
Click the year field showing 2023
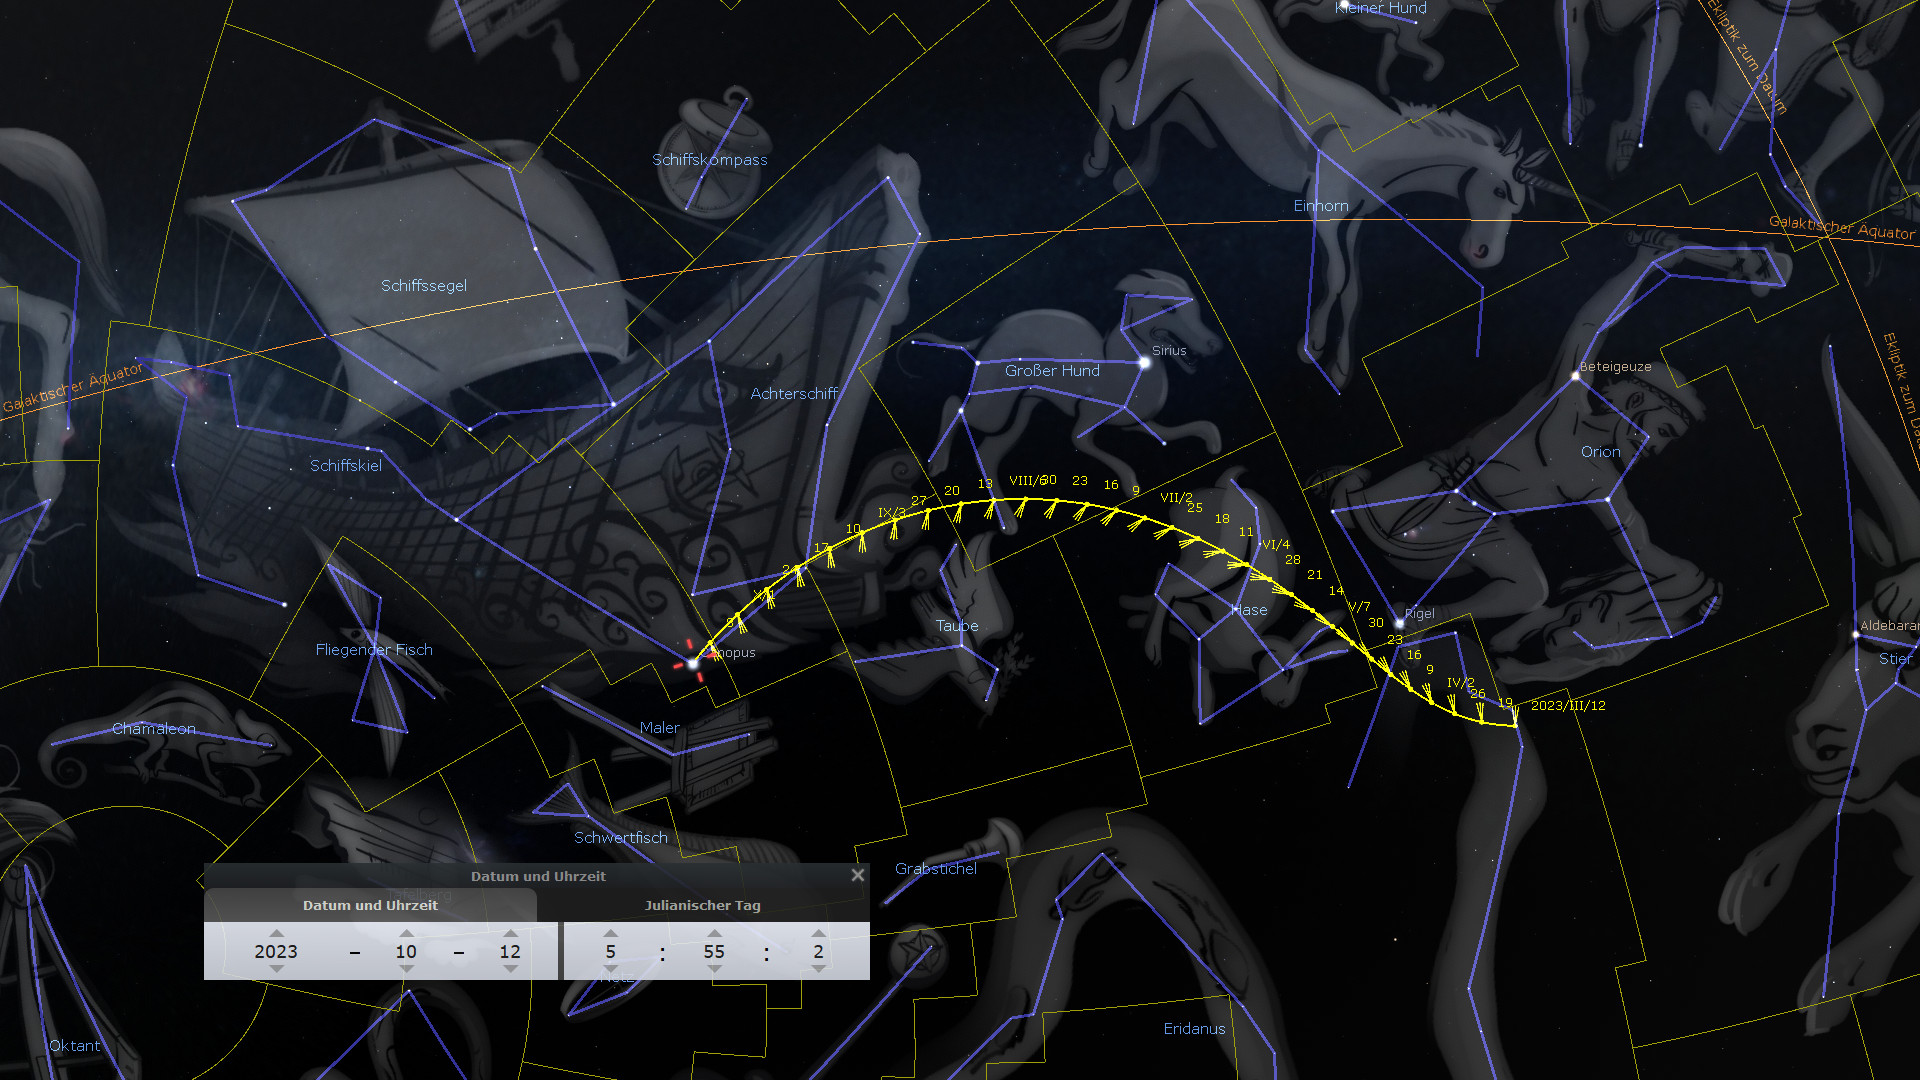(276, 951)
